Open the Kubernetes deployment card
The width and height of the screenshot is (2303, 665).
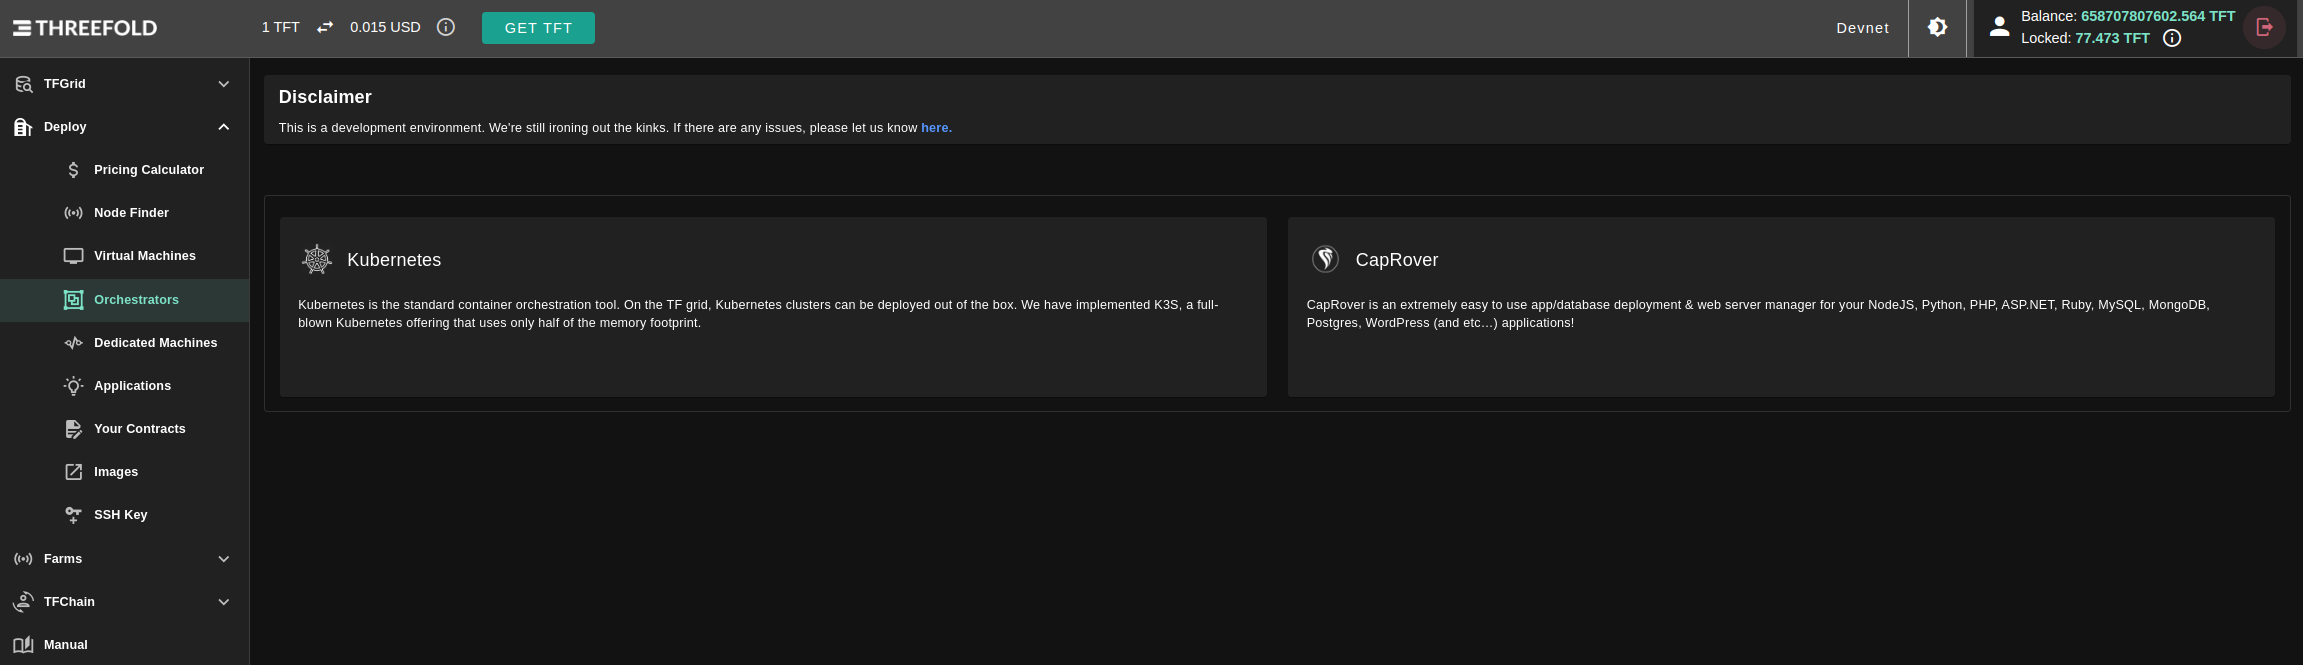773,307
